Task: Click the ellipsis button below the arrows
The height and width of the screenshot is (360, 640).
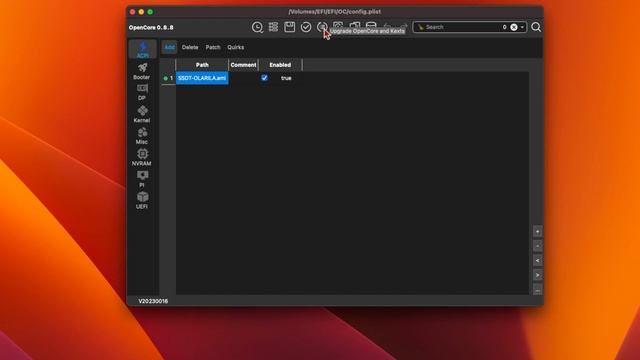Action: [538, 290]
